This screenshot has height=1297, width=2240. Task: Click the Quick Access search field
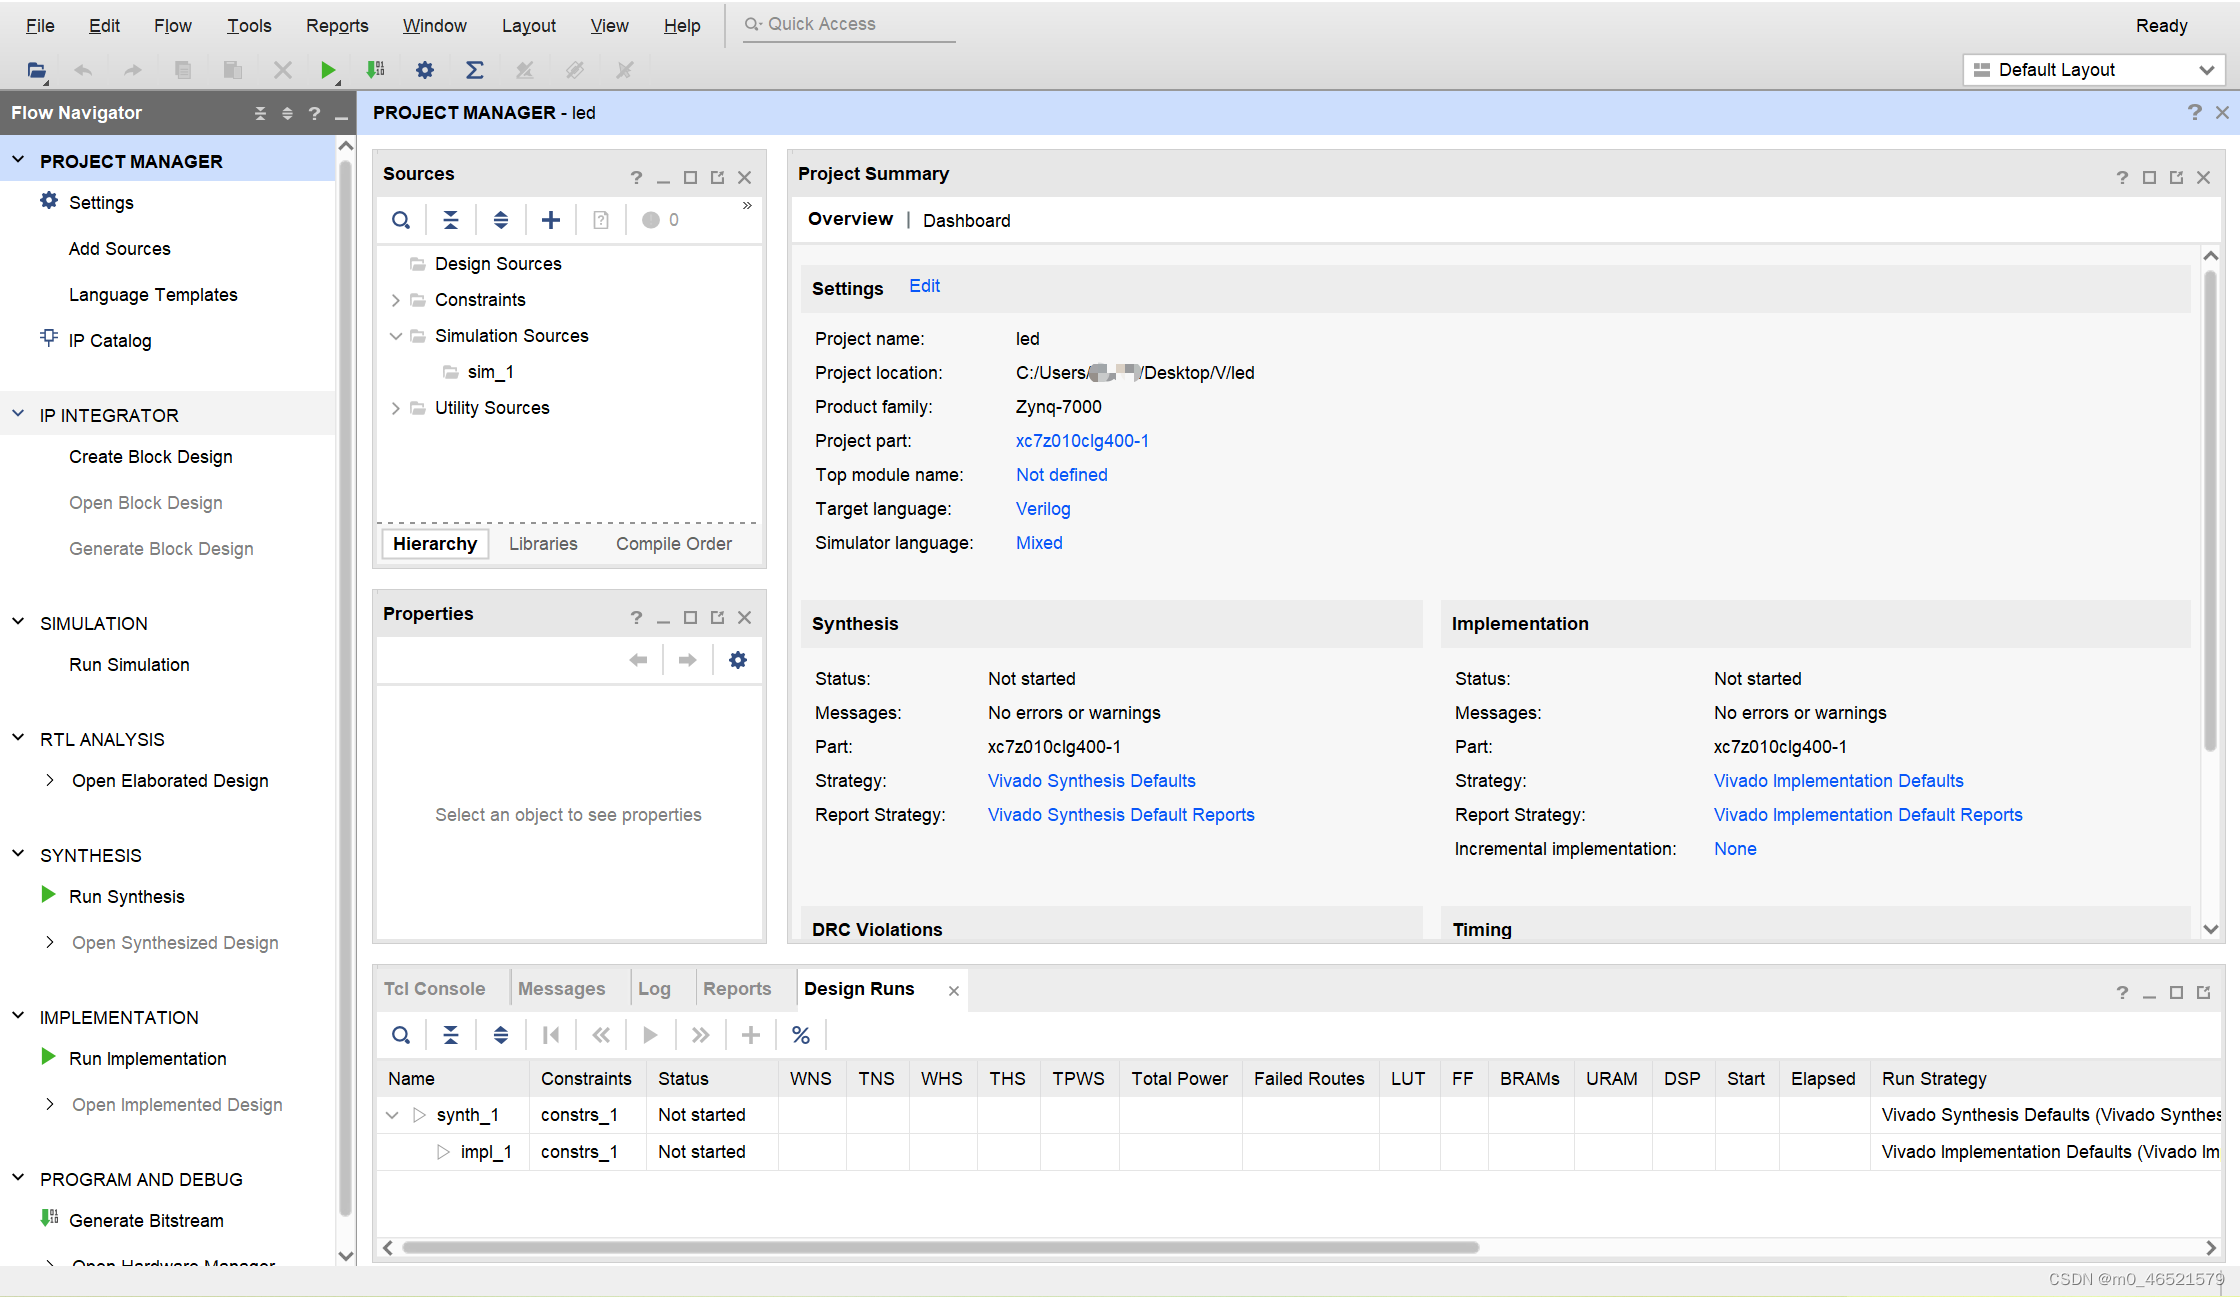pyautogui.click(x=850, y=24)
